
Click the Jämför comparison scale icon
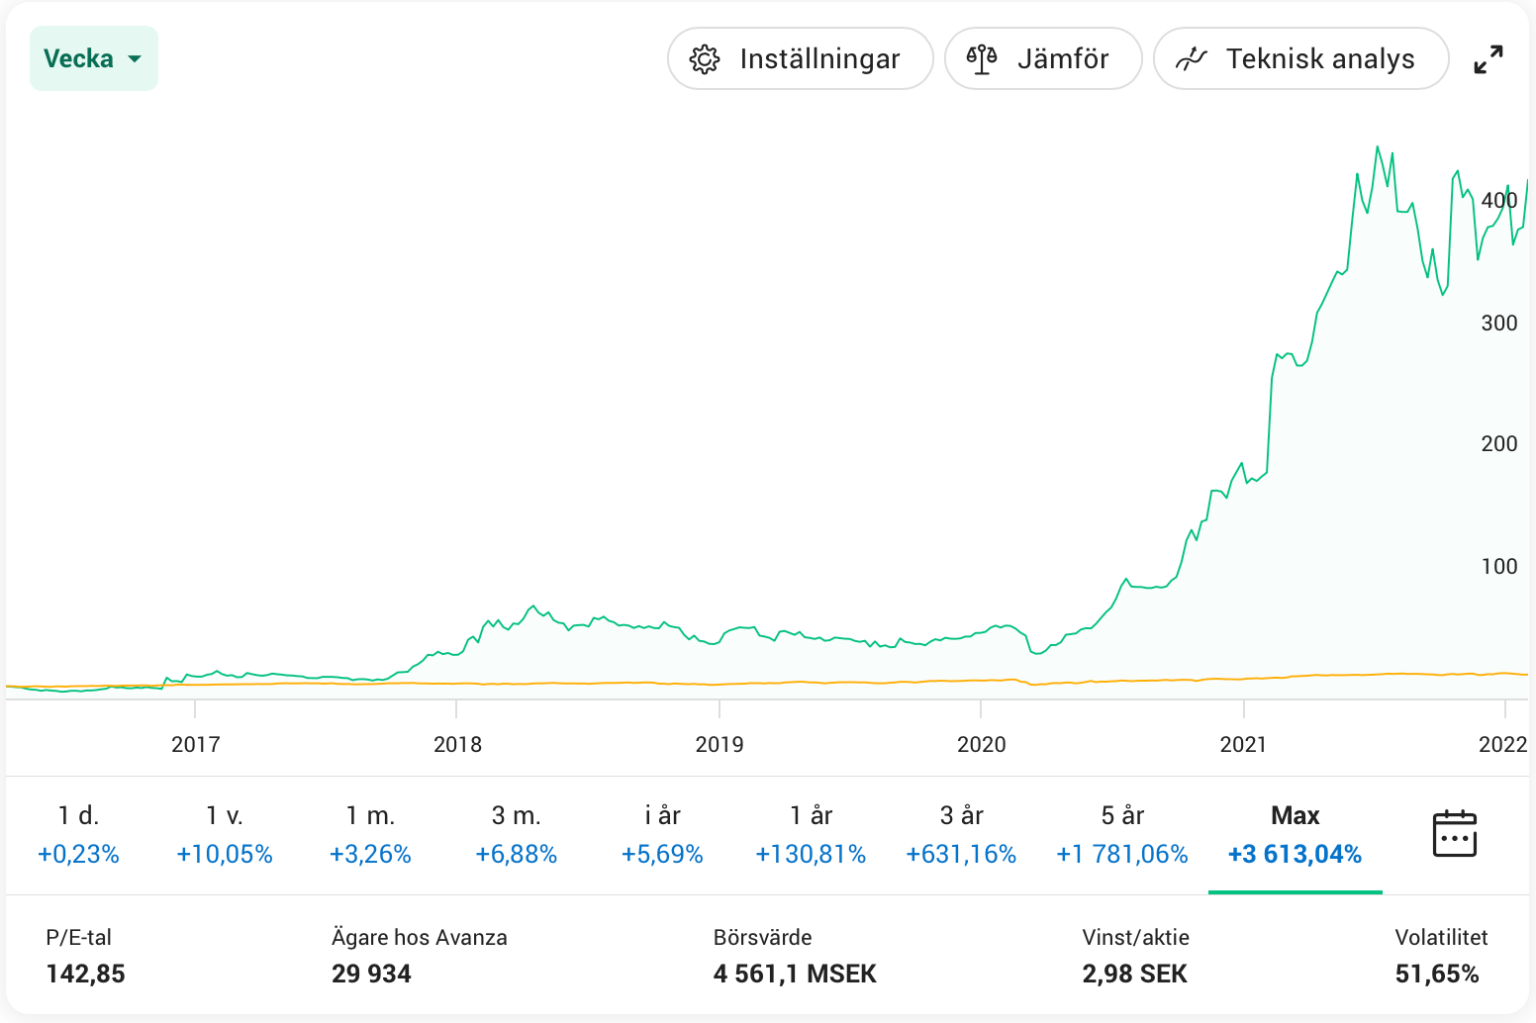tap(981, 59)
